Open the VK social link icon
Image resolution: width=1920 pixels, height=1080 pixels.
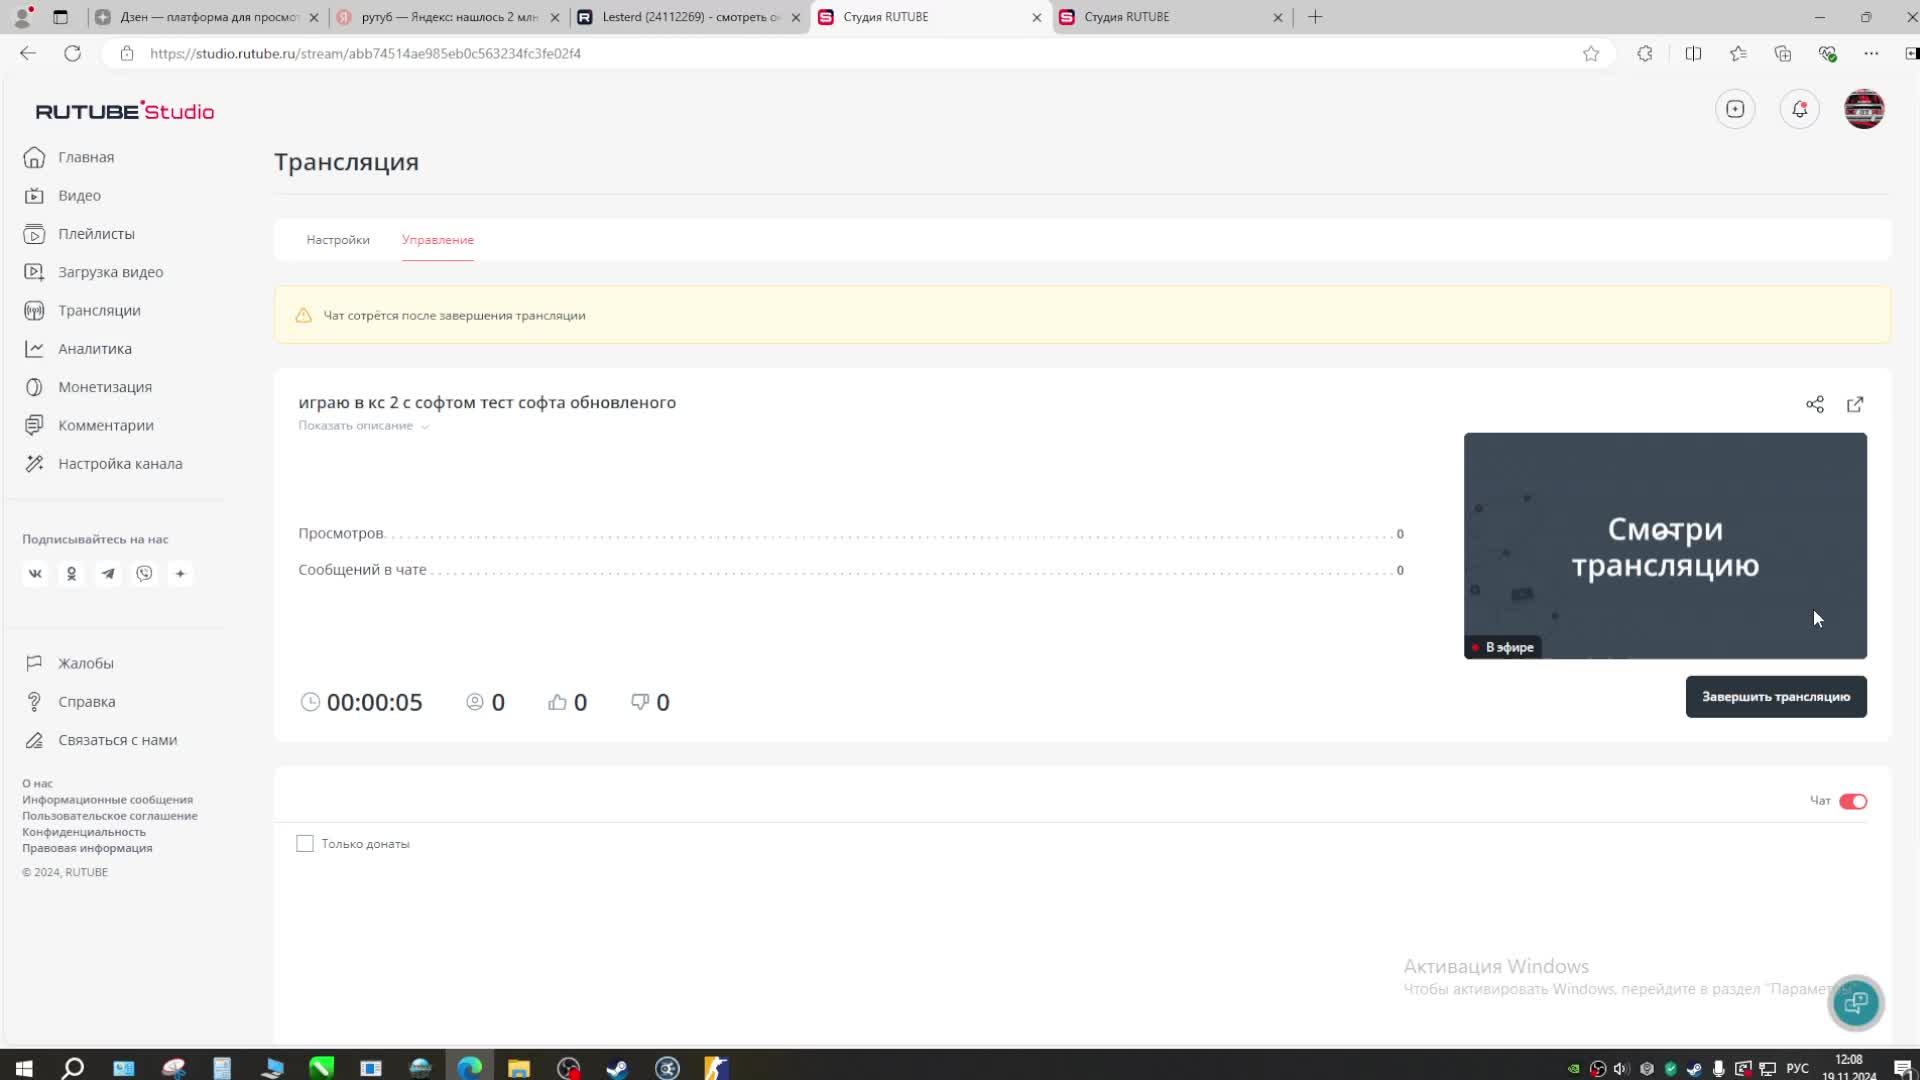coord(35,574)
